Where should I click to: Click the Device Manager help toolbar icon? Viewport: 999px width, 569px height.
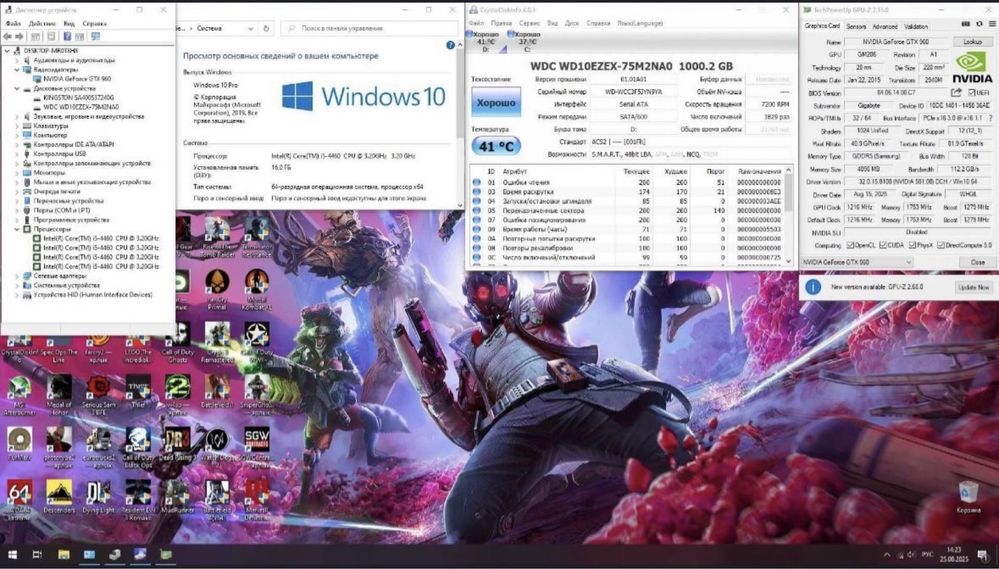click(67, 36)
